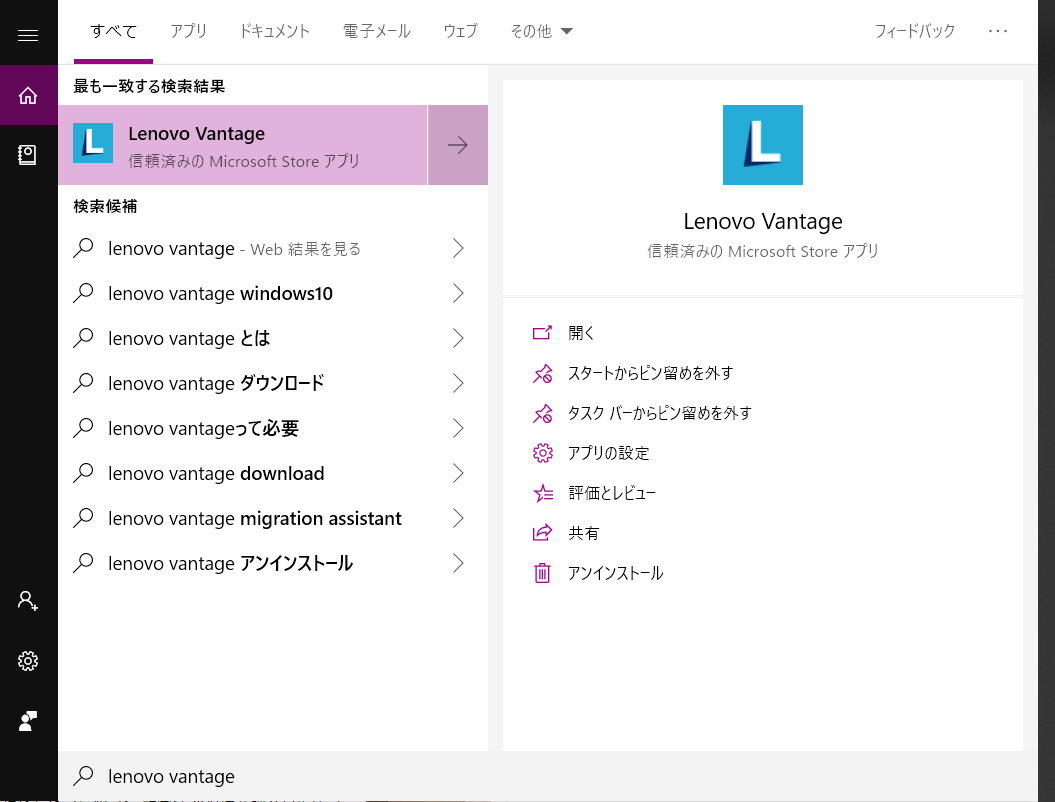Open the settings gear in sidebar
Image resolution: width=1055 pixels, height=802 pixels.
tap(28, 661)
